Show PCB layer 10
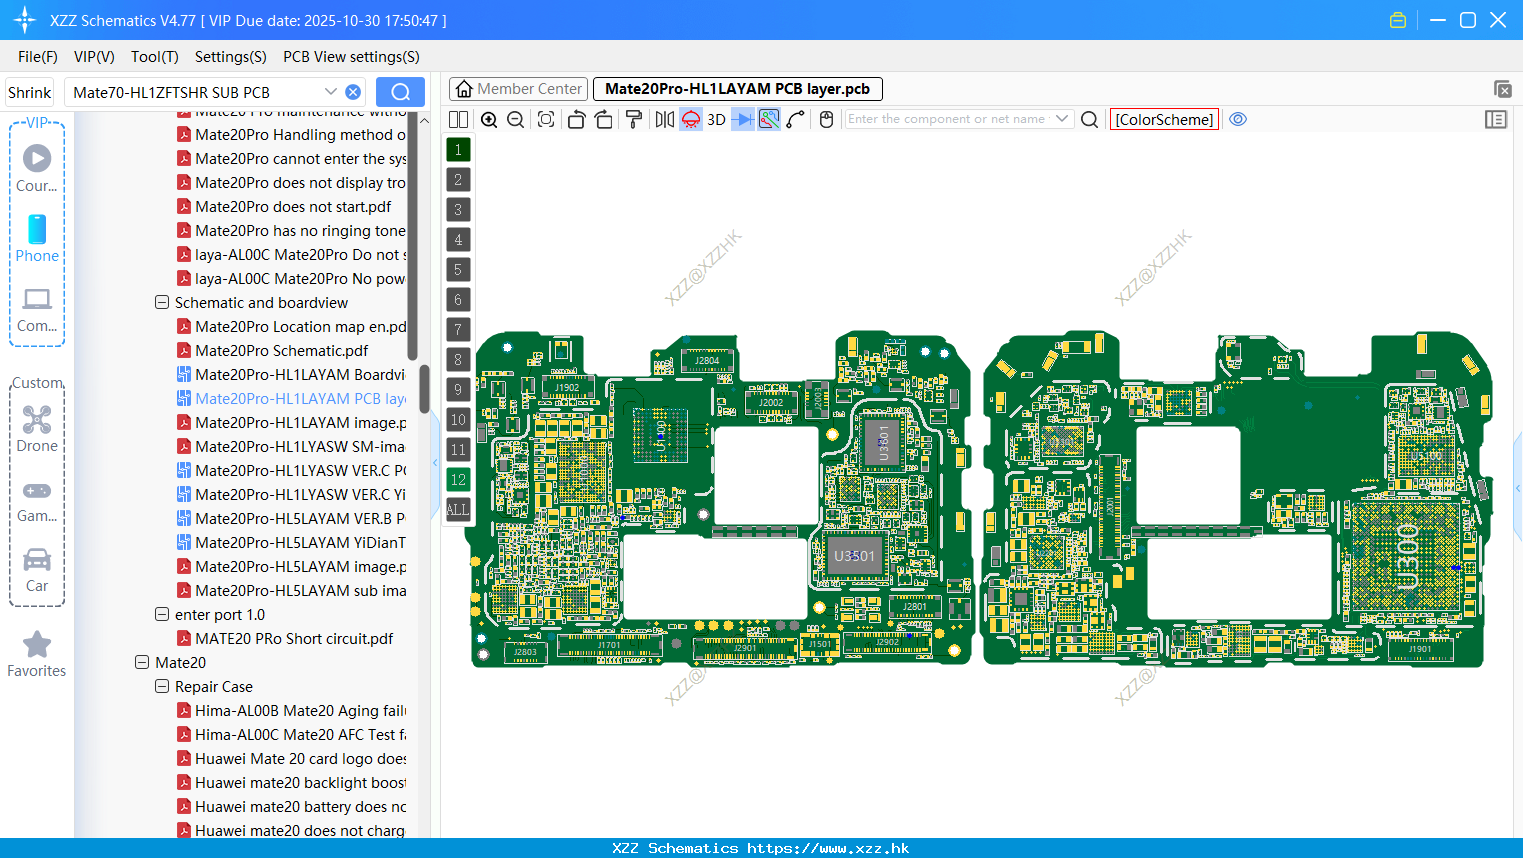Image resolution: width=1523 pixels, height=858 pixels. point(458,420)
